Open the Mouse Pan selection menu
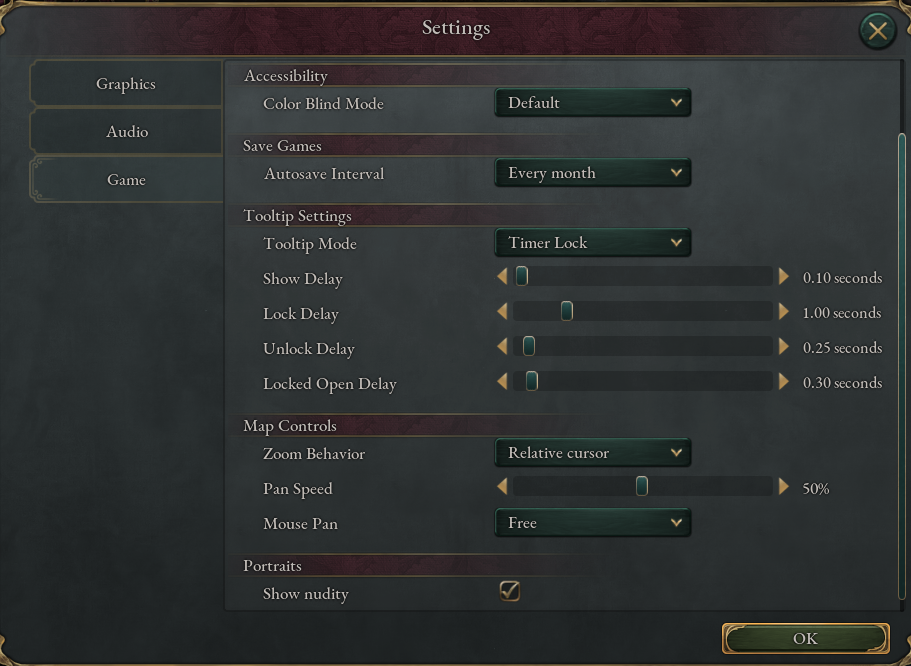The image size is (911, 666). 592,522
